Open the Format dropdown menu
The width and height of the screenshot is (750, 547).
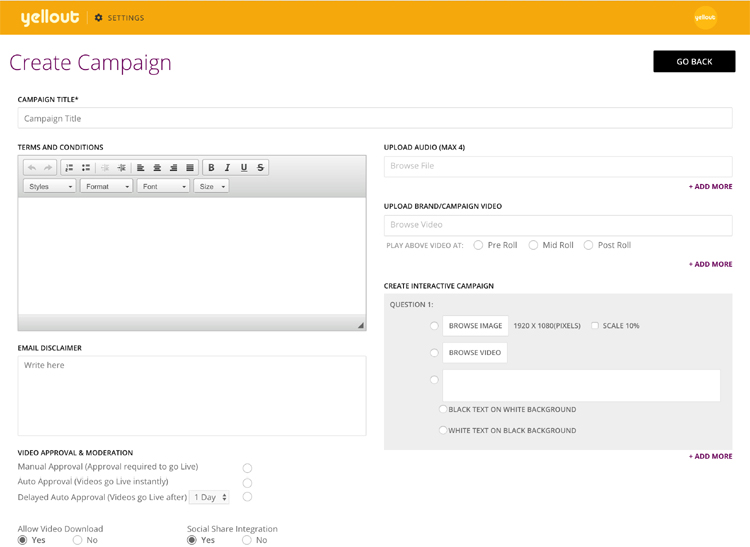[106, 186]
